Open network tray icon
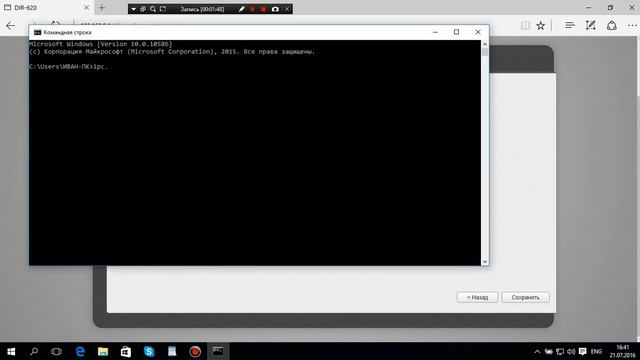The height and width of the screenshot is (360, 640). (x=560, y=351)
